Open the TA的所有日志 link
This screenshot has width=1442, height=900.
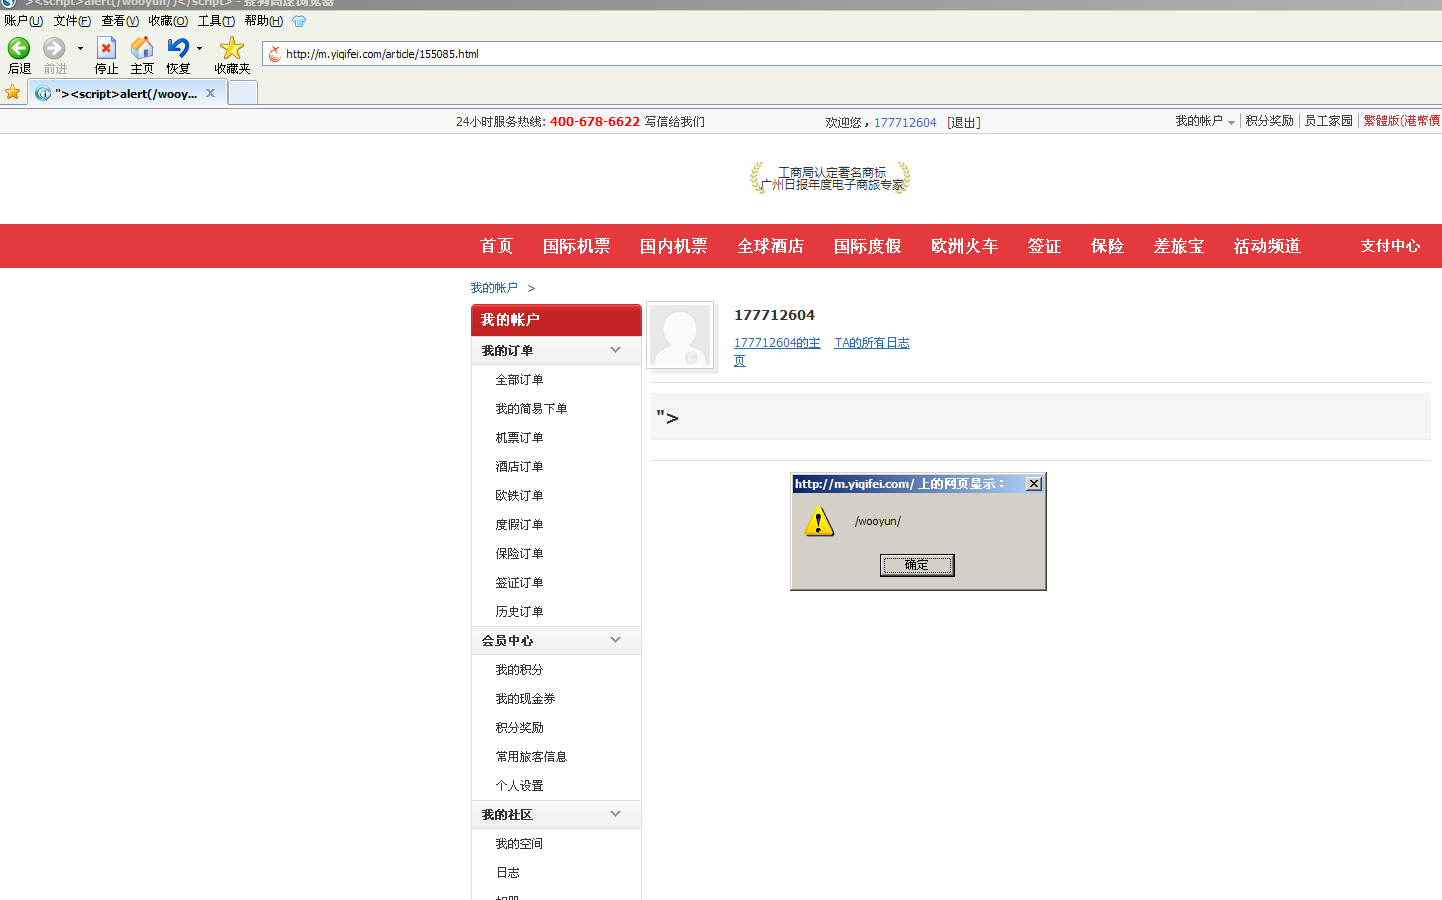(872, 343)
